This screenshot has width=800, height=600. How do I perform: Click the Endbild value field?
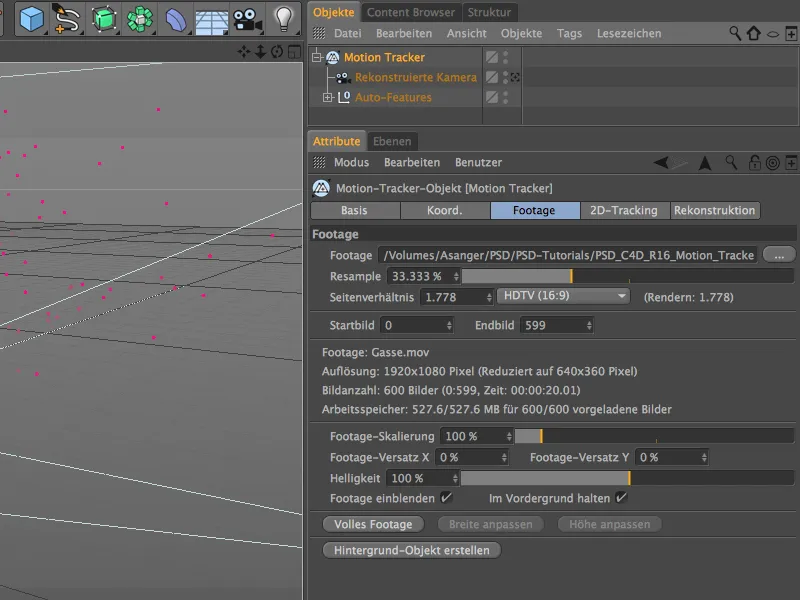coord(556,326)
